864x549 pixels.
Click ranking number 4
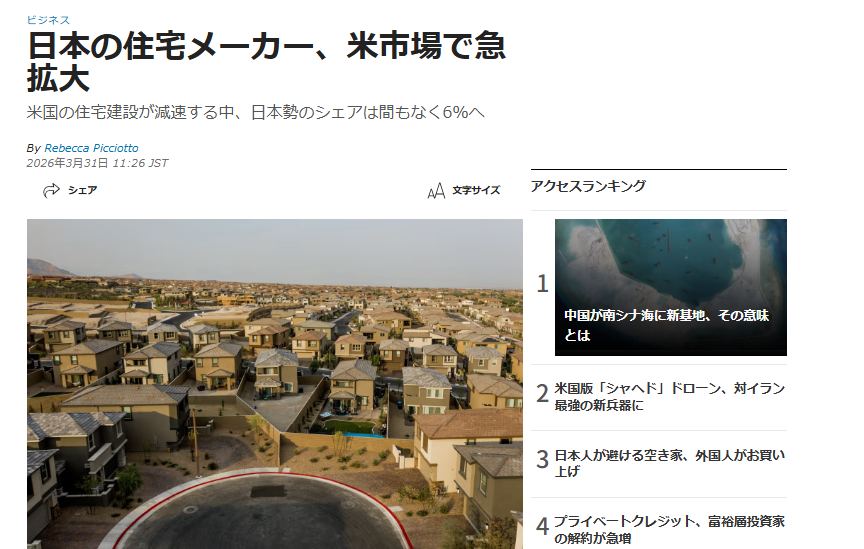543,526
